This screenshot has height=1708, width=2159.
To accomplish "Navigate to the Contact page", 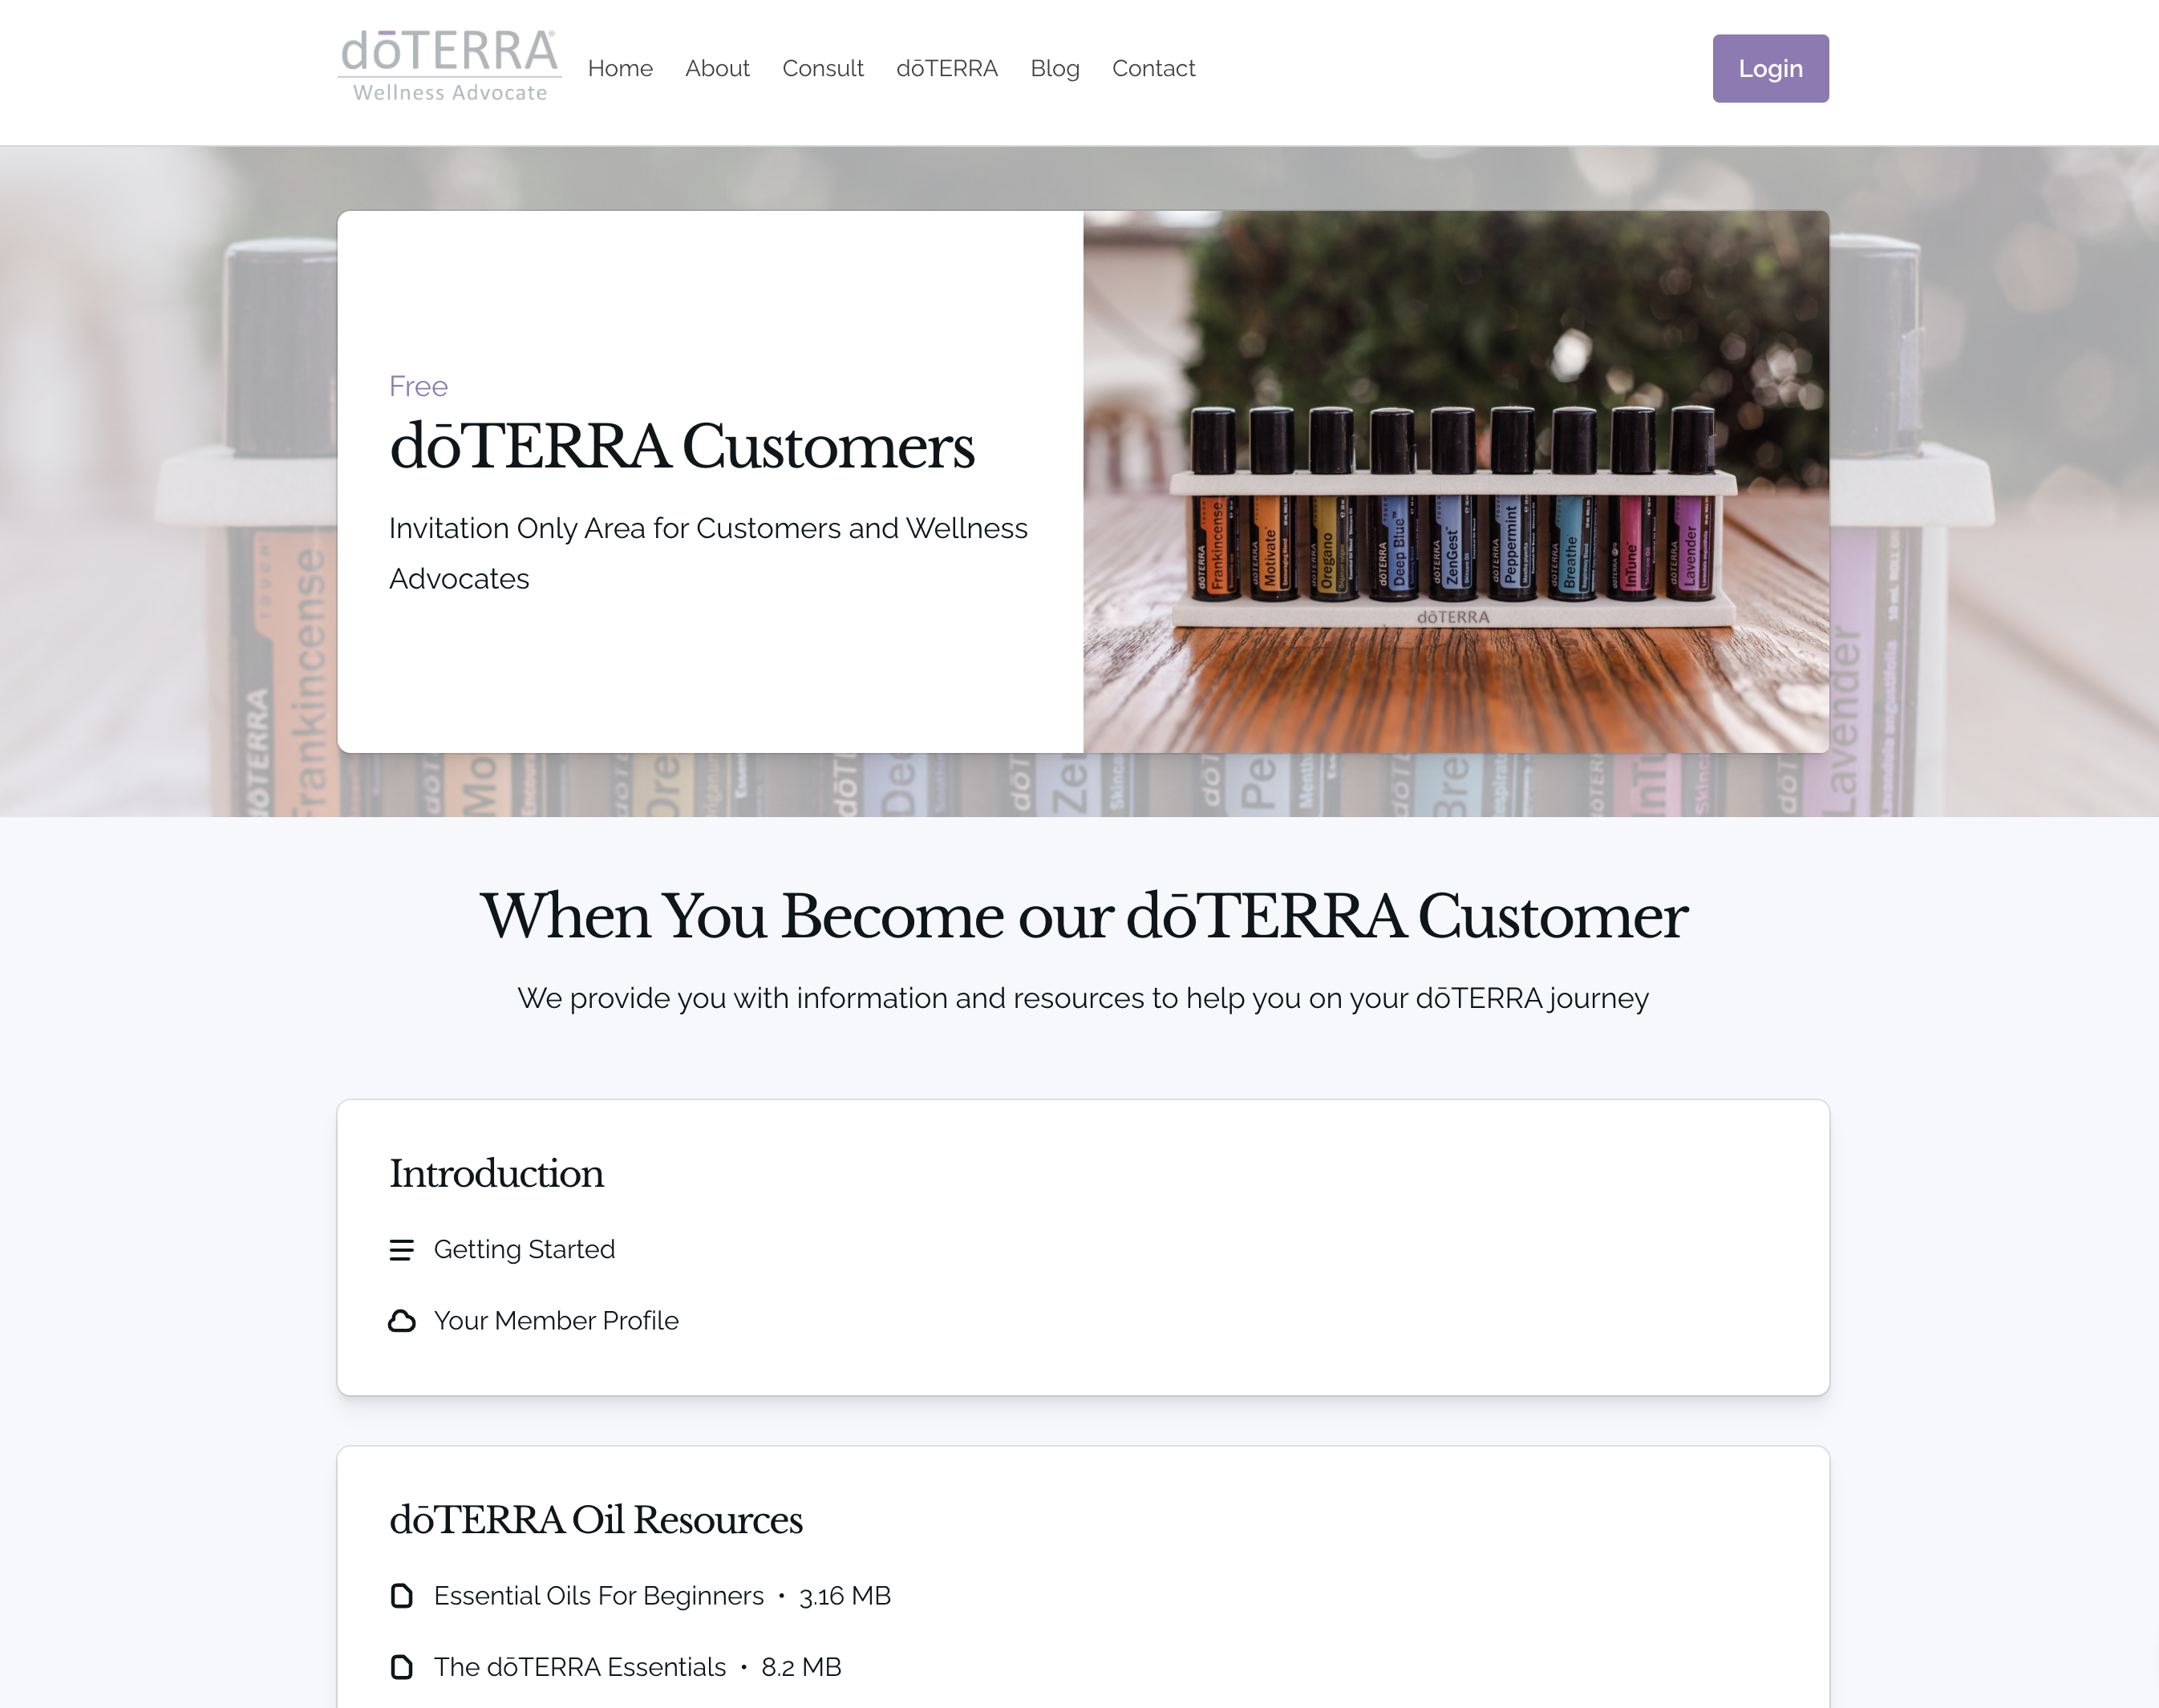I will tap(1153, 68).
